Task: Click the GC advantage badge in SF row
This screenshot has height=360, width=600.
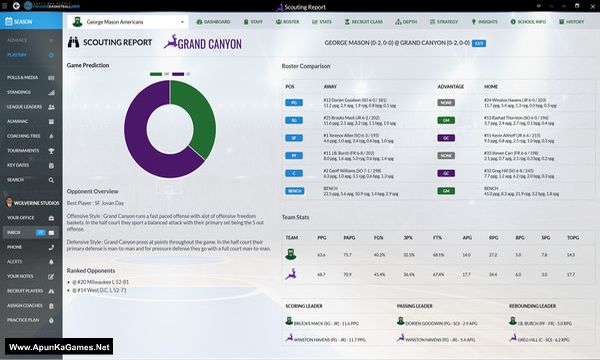Action: click(x=446, y=138)
